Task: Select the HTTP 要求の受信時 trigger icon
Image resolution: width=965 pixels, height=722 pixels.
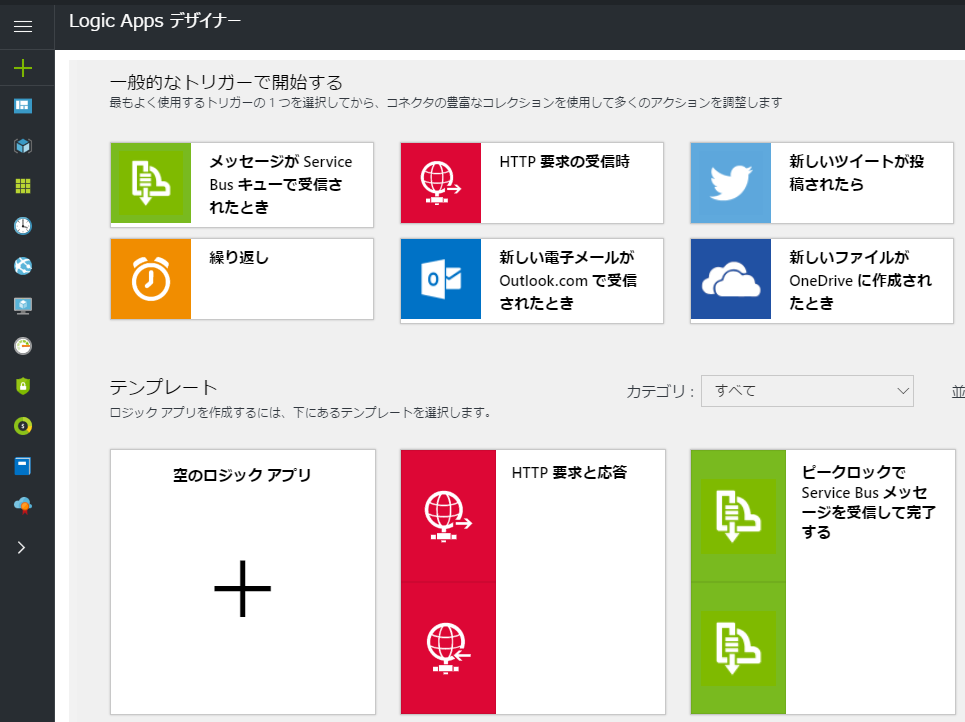Action: coord(441,183)
